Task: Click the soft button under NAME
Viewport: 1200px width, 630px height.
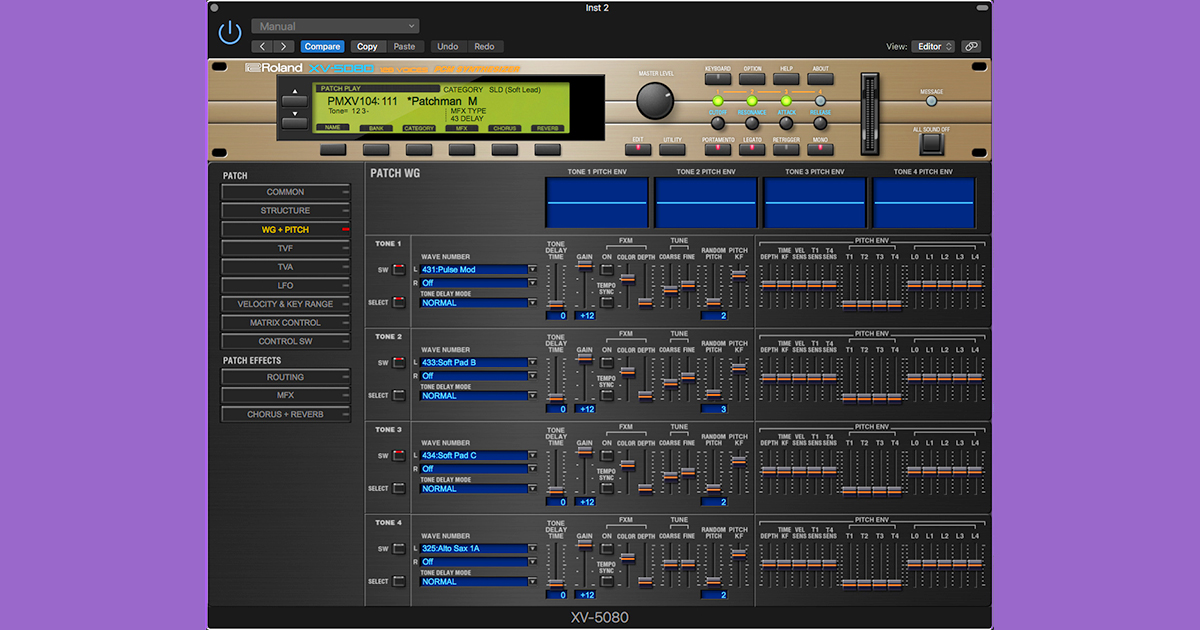Action: click(333, 149)
